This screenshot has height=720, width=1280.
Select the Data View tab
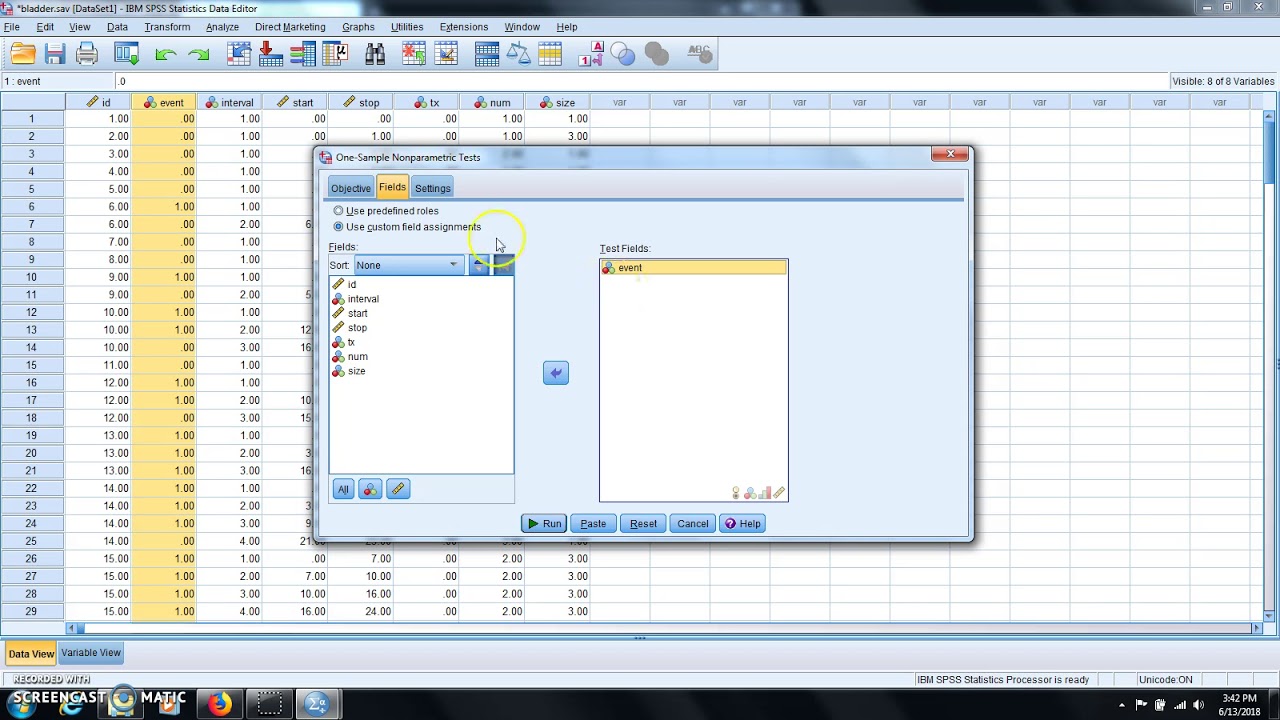tap(31, 654)
